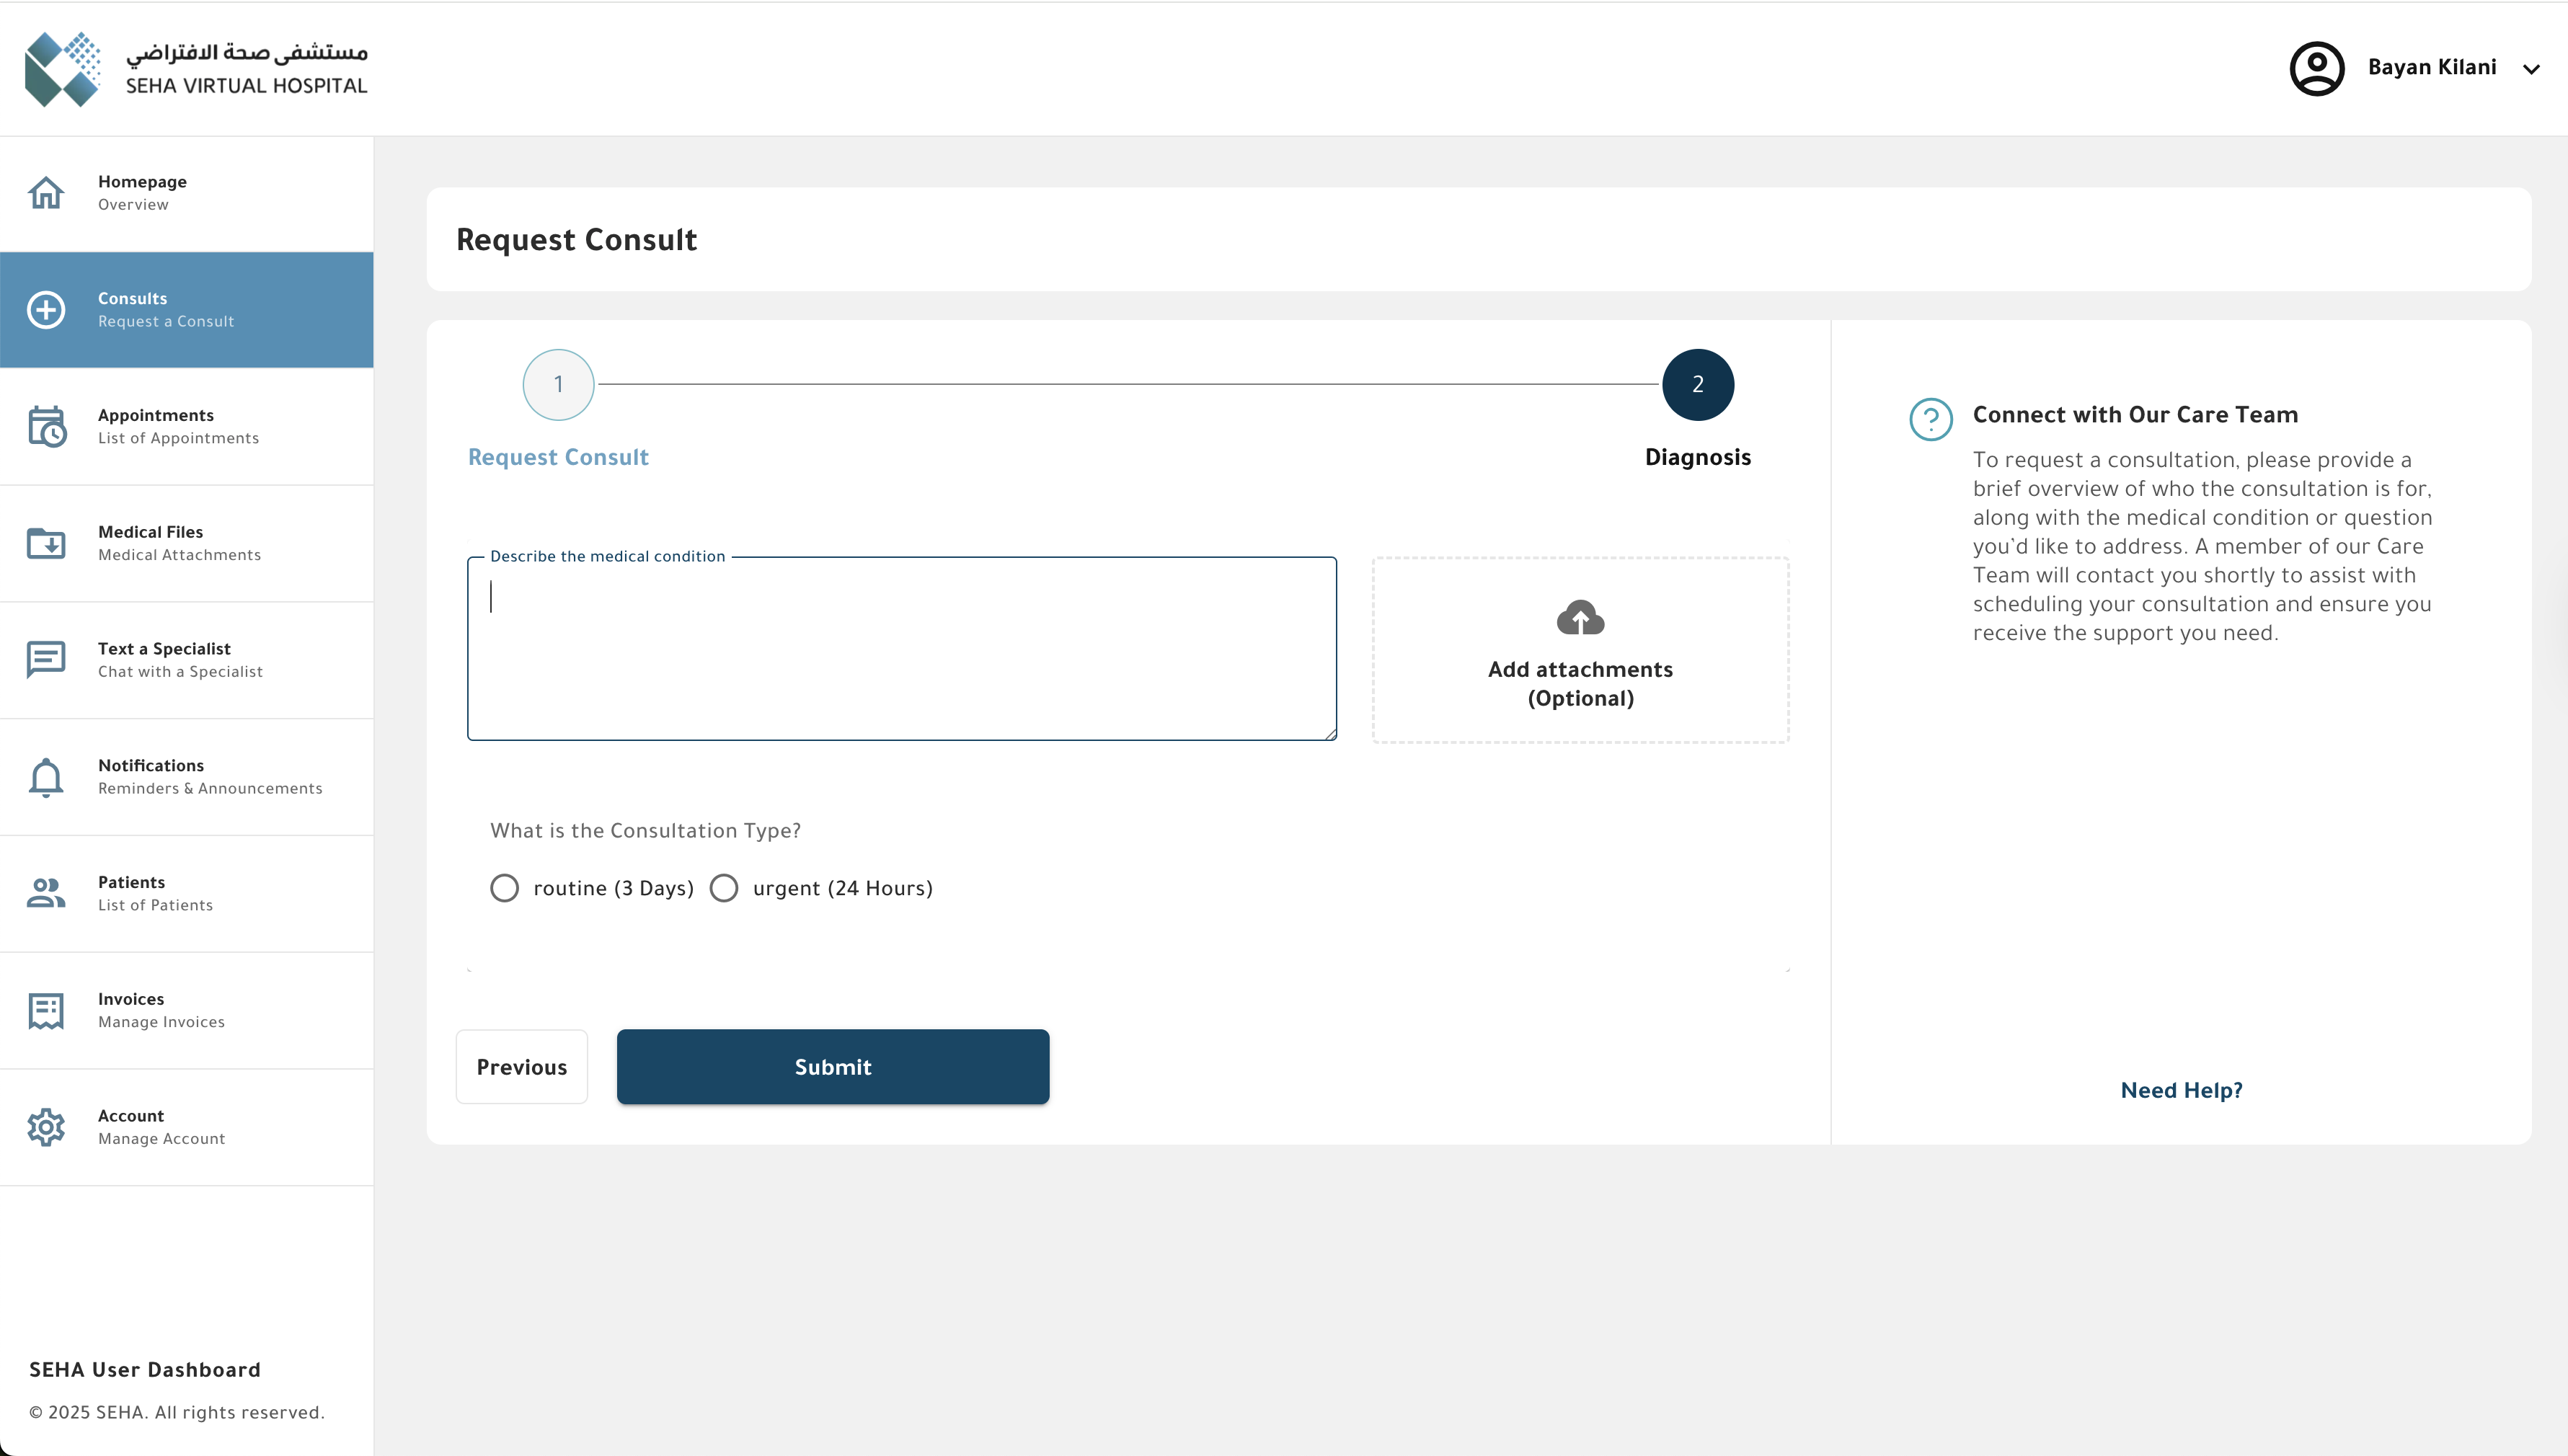Click the Homepage house icon

46,193
